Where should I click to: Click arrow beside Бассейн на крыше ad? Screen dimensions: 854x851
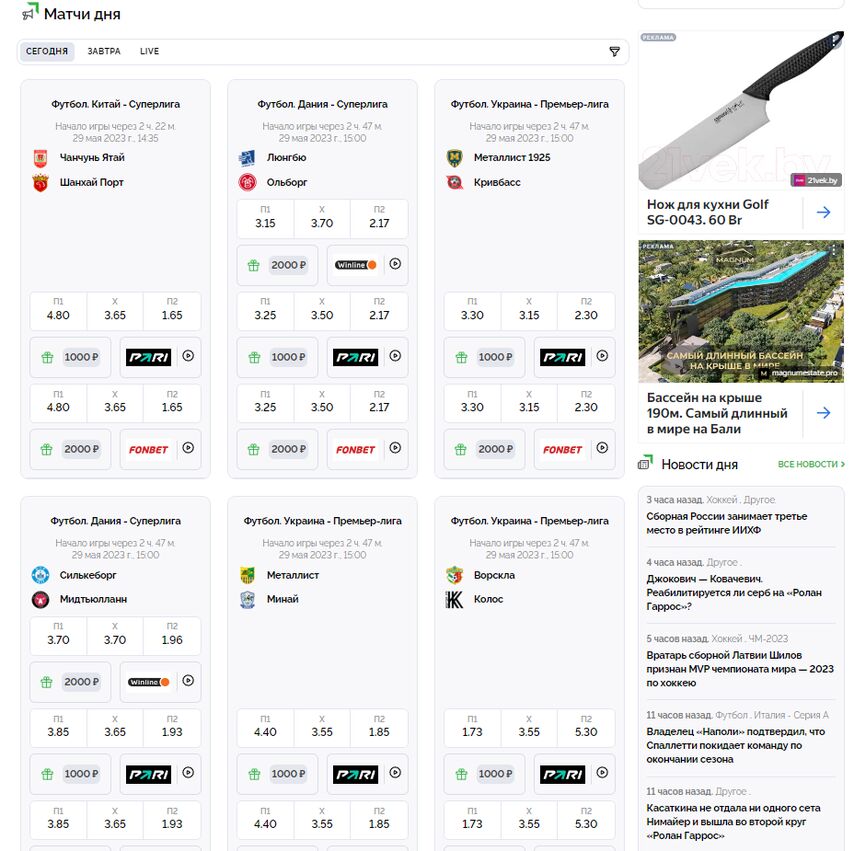click(x=824, y=413)
